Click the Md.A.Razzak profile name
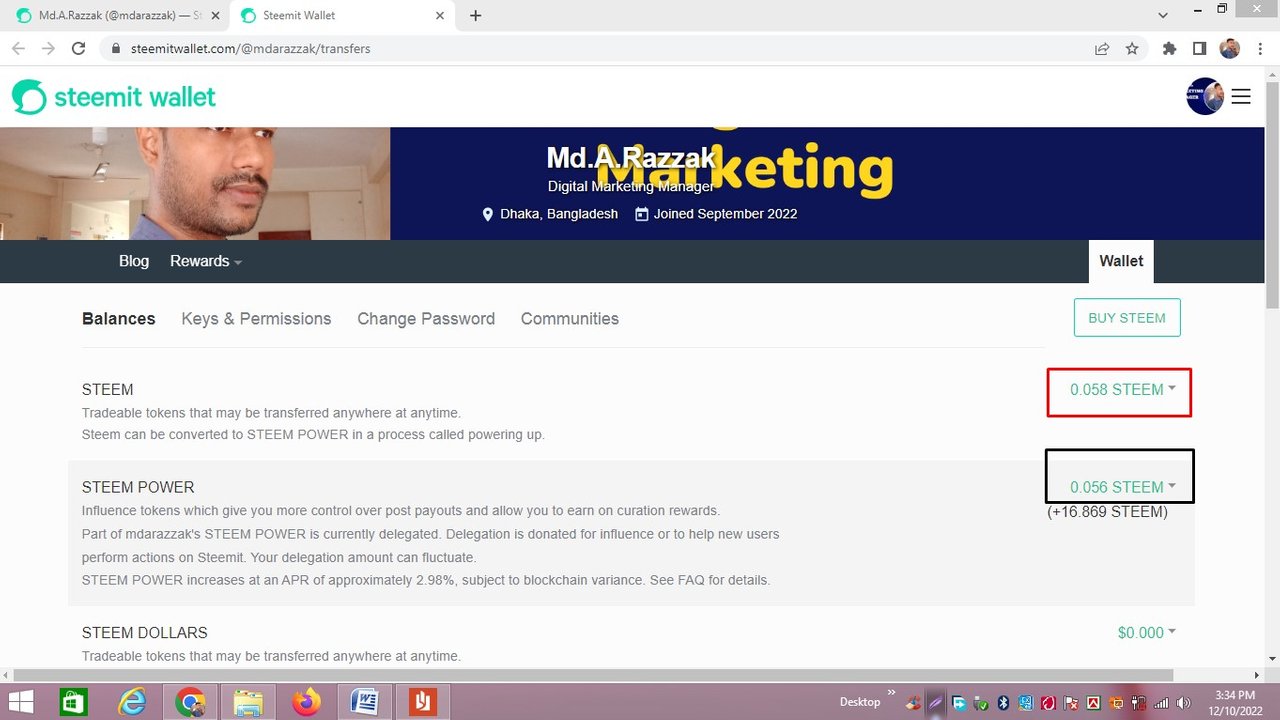1280x720 pixels. point(632,158)
